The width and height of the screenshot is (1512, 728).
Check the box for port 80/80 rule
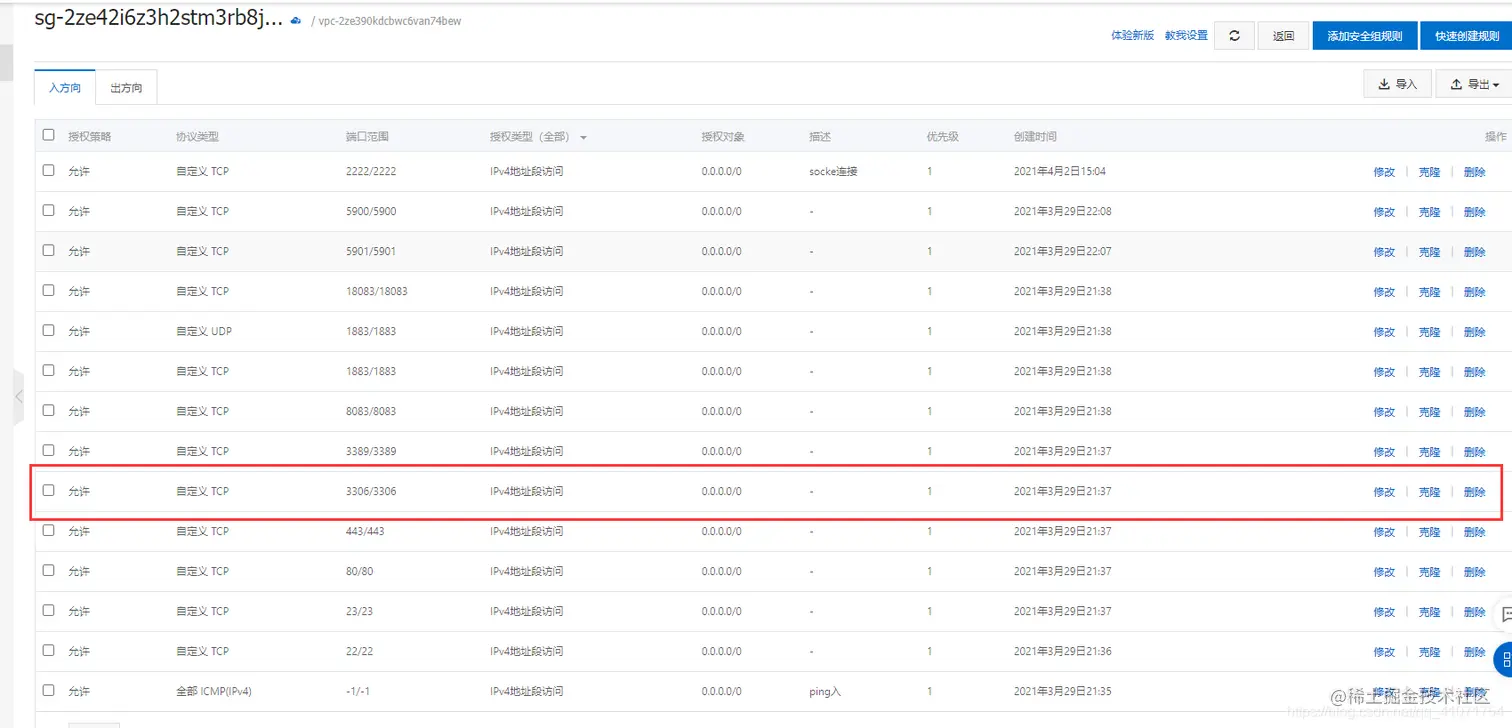tap(48, 570)
